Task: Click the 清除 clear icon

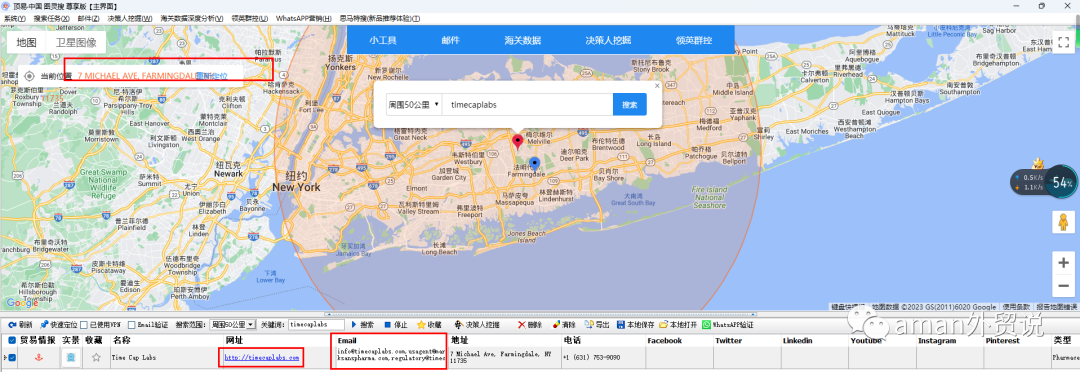Action: coord(556,324)
